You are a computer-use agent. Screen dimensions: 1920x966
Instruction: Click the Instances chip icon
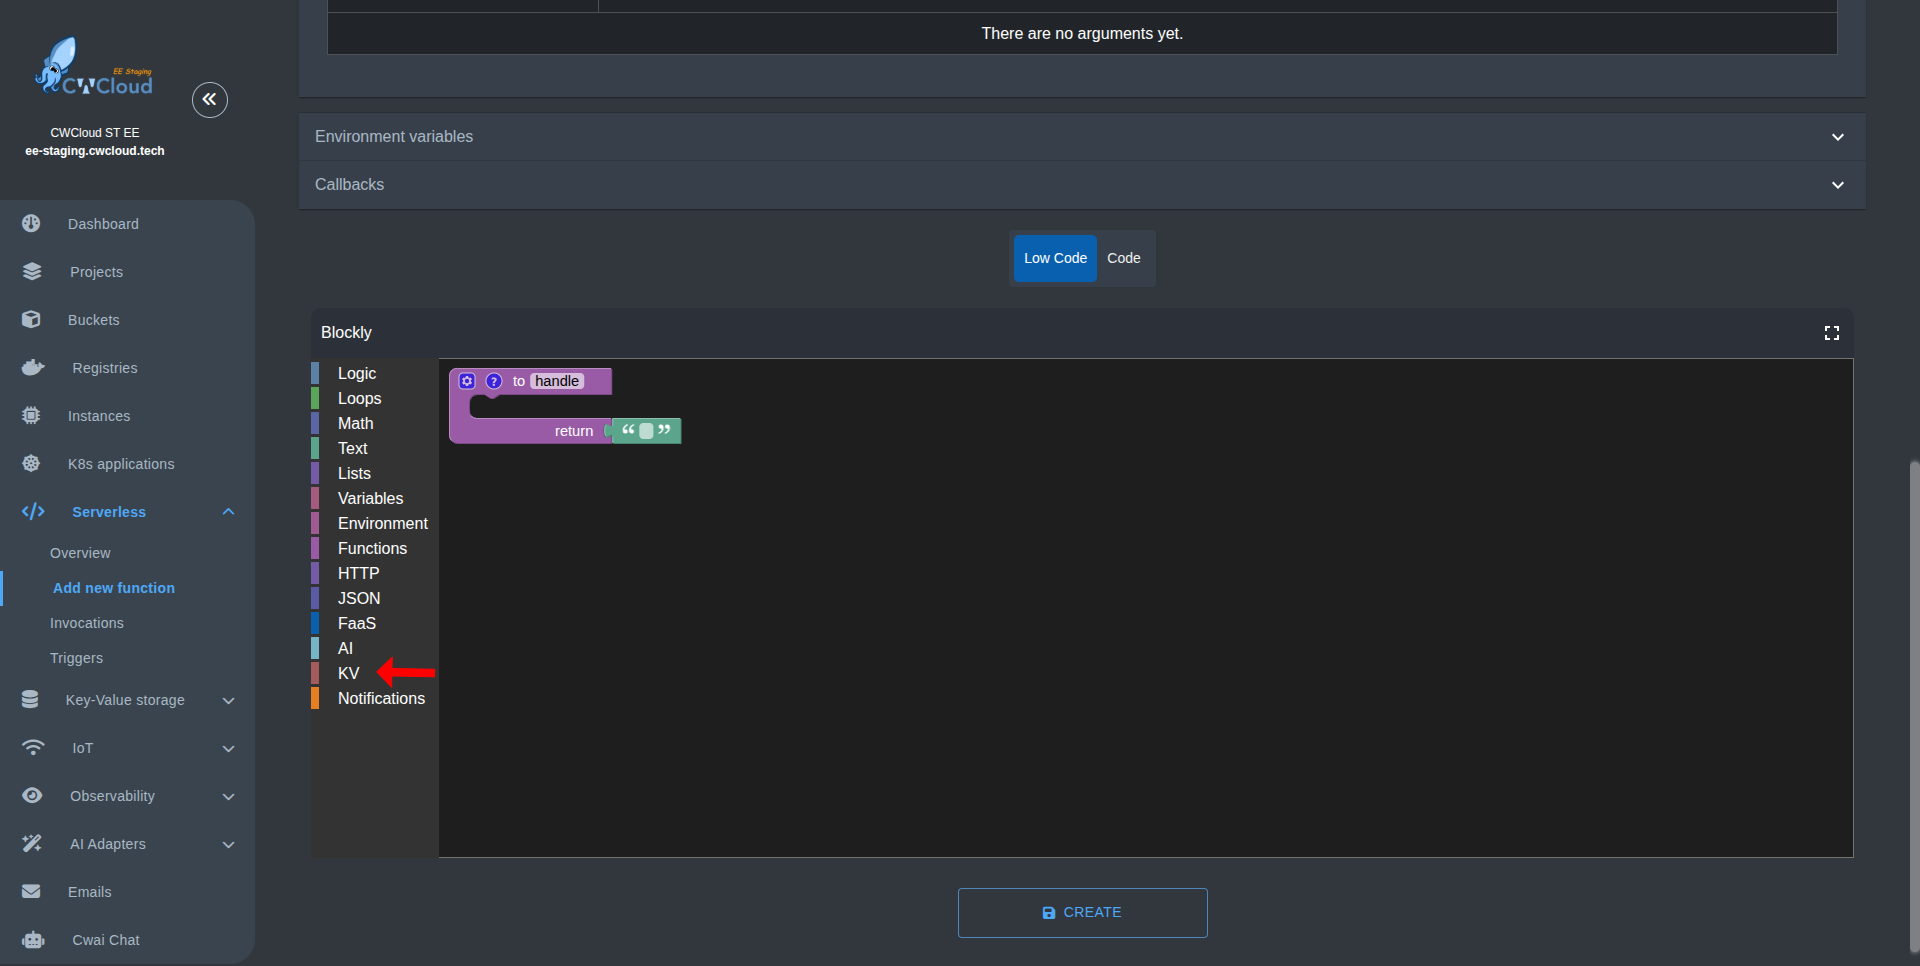pyautogui.click(x=32, y=415)
